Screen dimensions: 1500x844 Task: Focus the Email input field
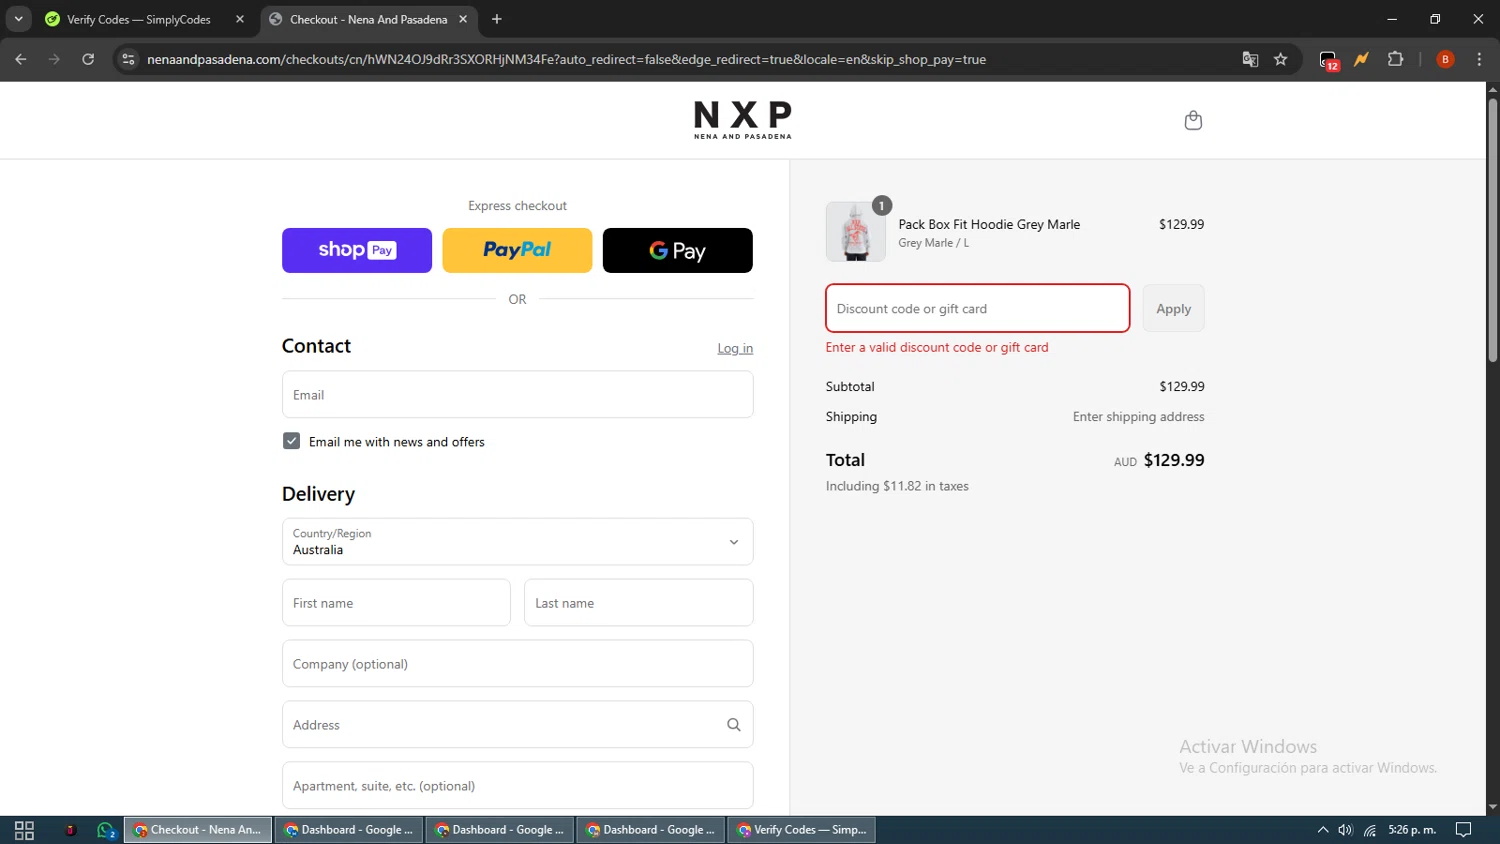pyautogui.click(x=517, y=395)
